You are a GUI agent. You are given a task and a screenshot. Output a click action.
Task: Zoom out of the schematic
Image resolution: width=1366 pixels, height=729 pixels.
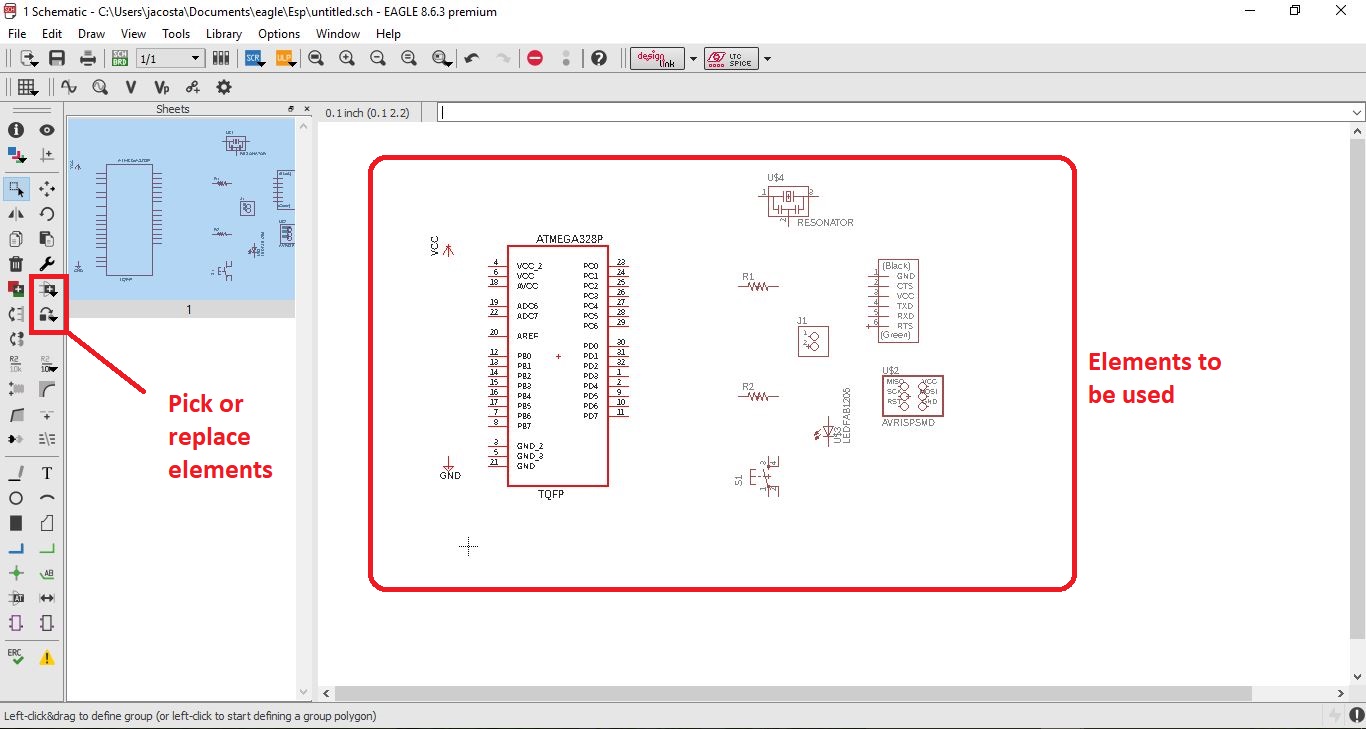(378, 58)
